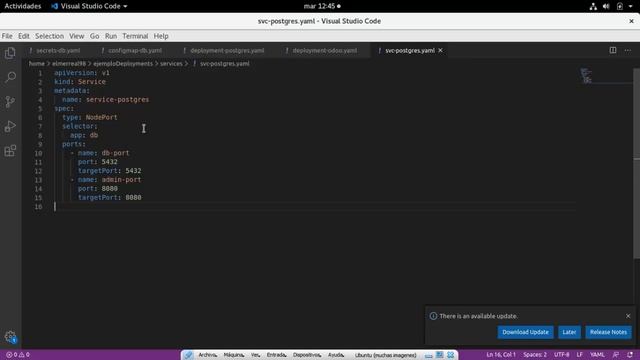
Task: Click the ejemploDeployments breadcrumb segment
Action: 123,64
